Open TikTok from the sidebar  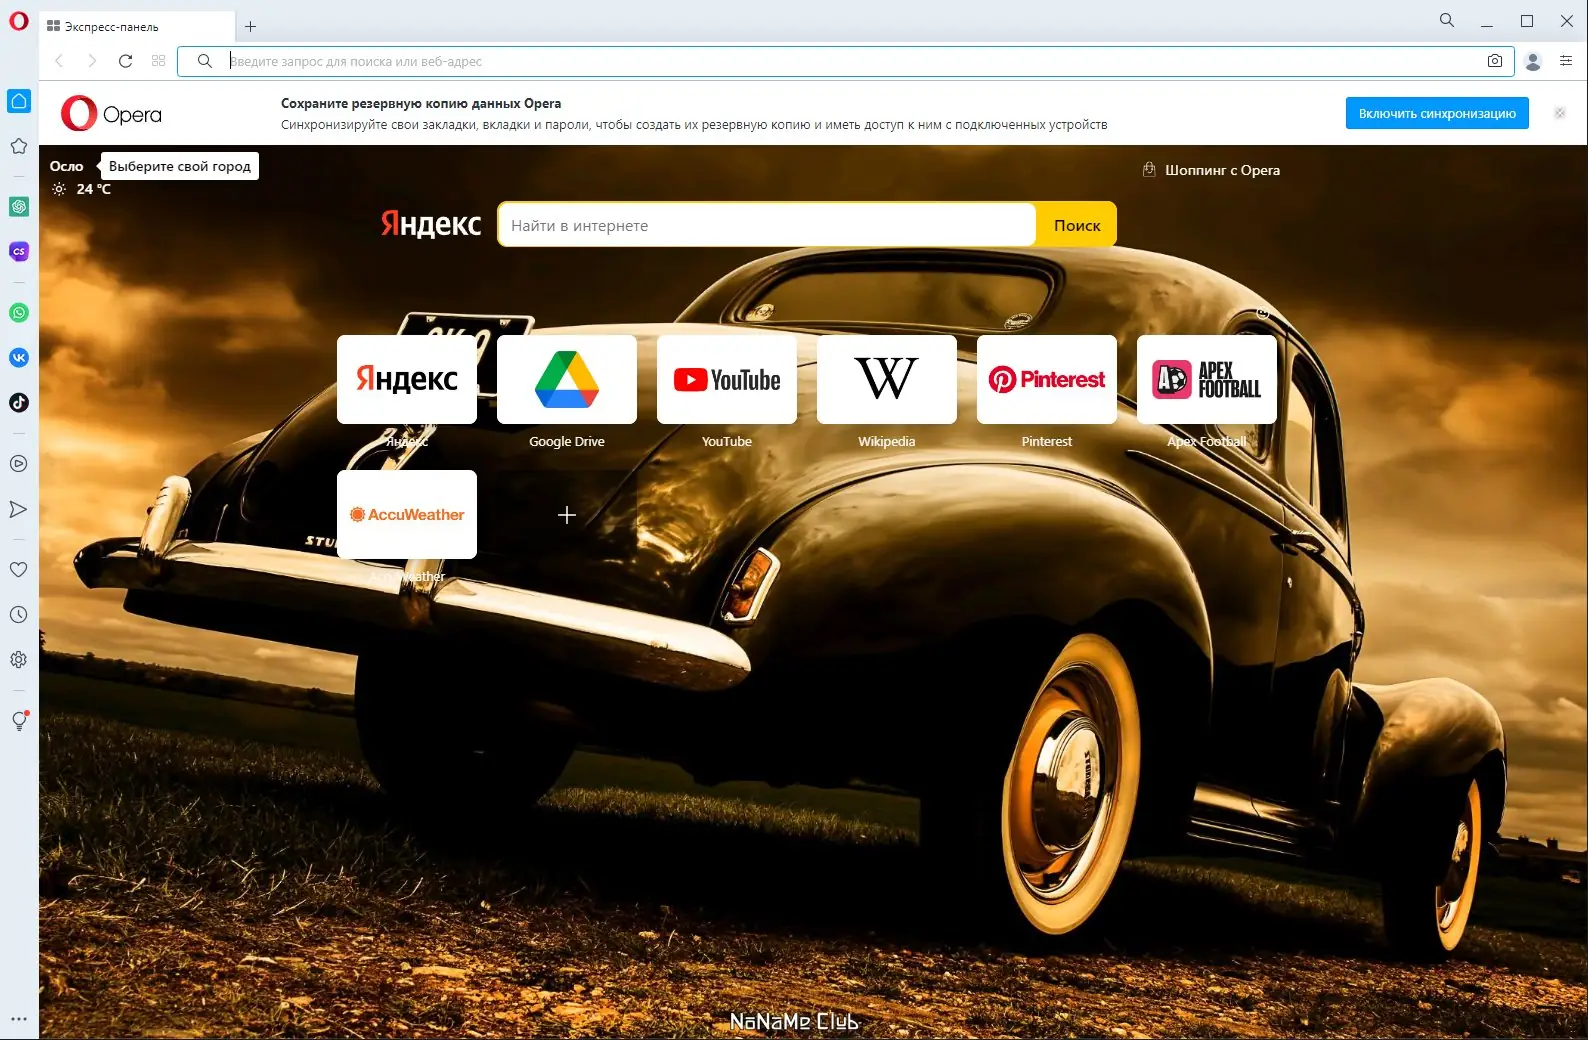point(19,403)
